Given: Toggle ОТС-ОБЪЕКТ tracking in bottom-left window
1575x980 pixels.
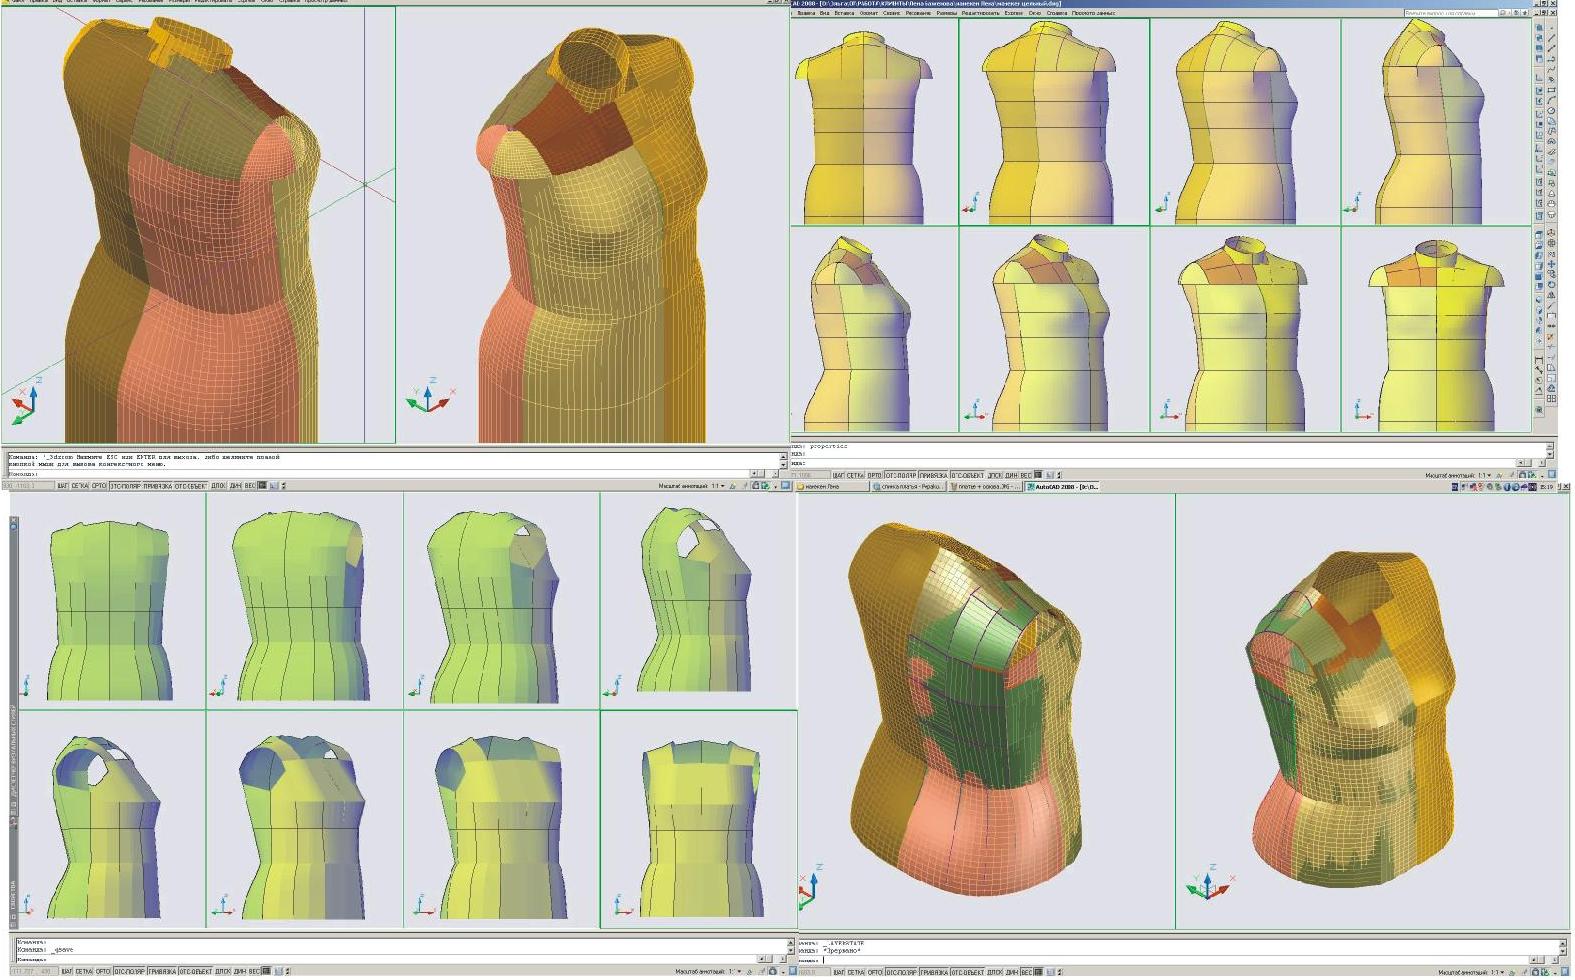Looking at the screenshot, I should pyautogui.click(x=195, y=971).
